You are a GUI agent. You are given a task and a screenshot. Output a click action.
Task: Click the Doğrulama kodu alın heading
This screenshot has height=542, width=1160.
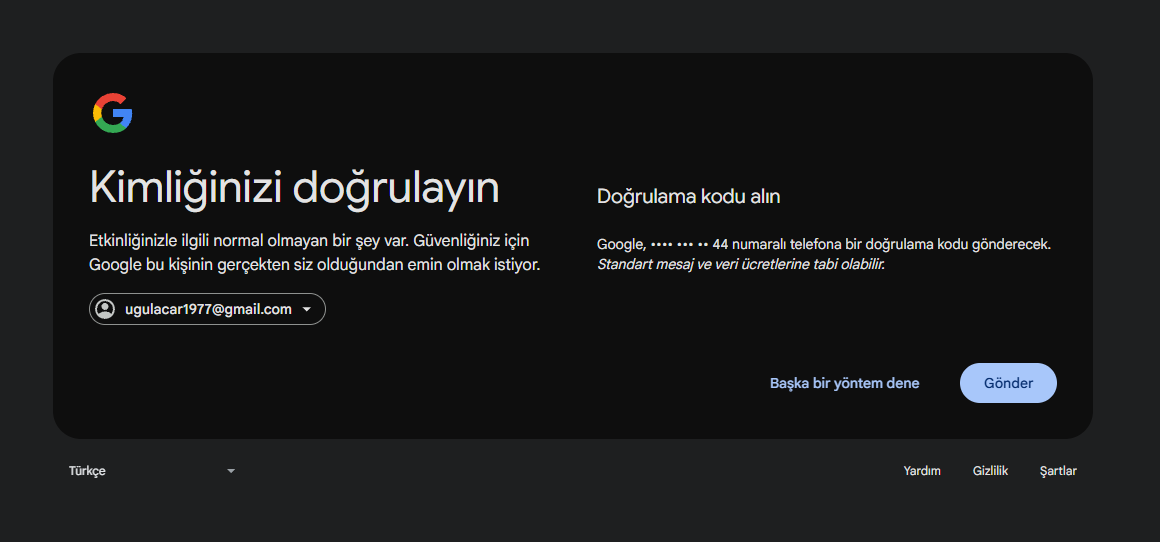(689, 197)
